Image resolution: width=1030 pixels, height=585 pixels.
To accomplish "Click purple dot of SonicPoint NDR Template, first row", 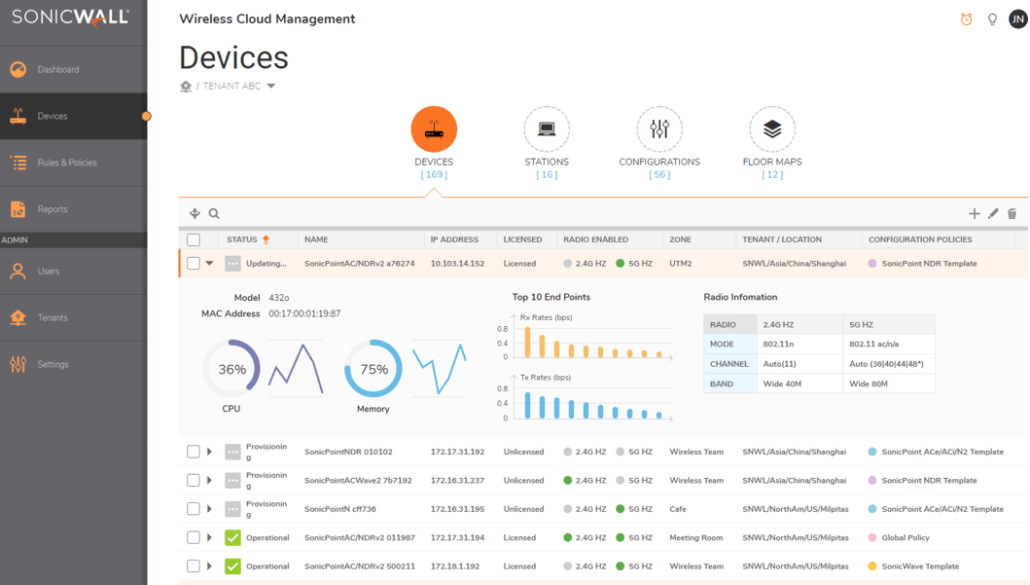I will (x=872, y=263).
